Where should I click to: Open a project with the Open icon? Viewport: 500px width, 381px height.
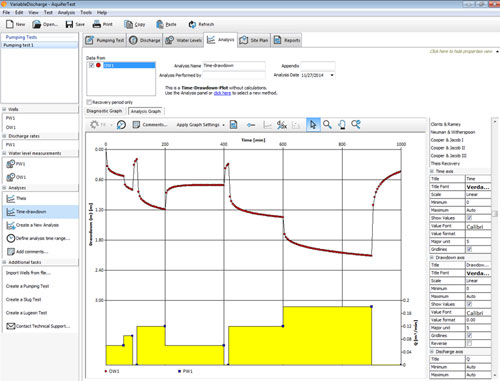(x=36, y=24)
